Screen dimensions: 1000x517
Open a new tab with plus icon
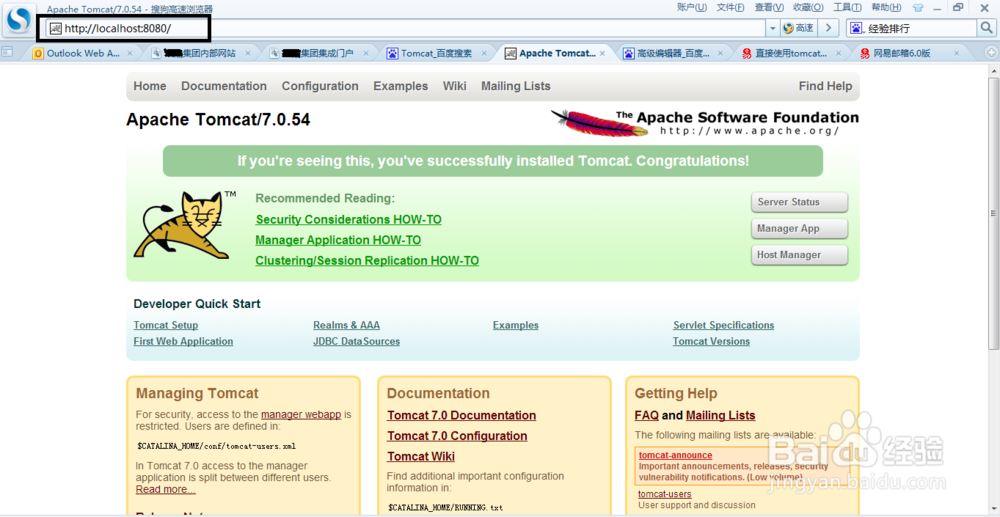click(991, 54)
